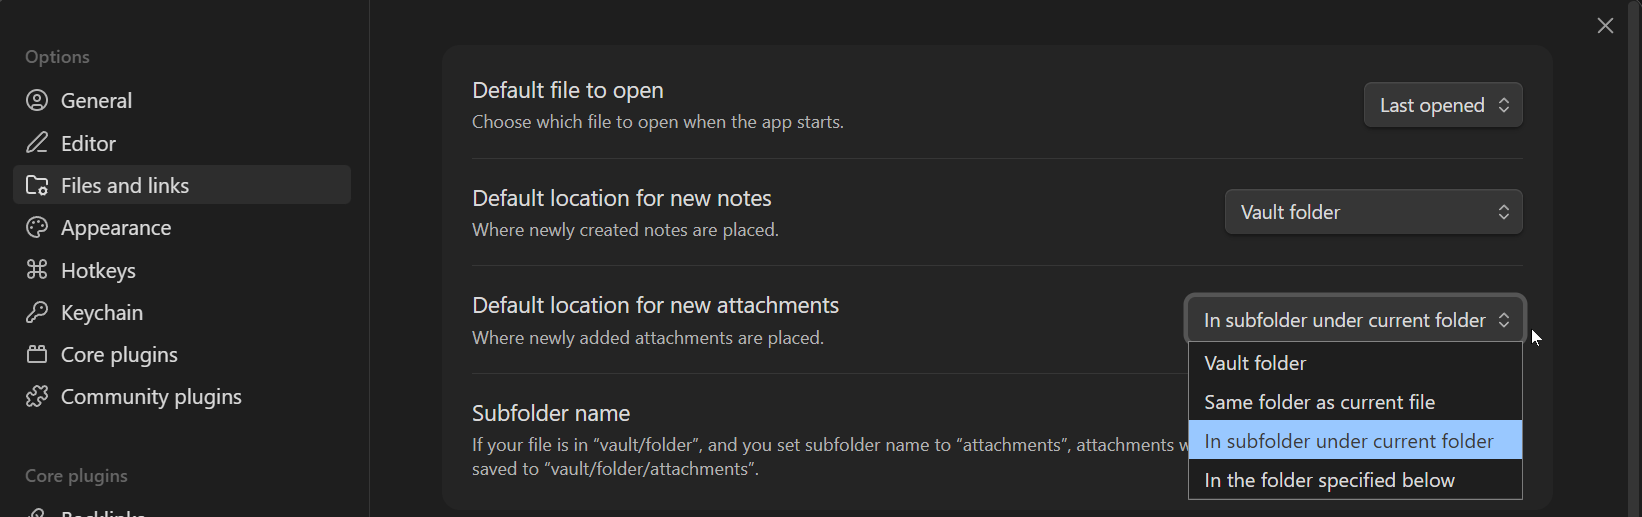Click the General person icon
Screen dimensions: 1642x517
tap(37, 100)
